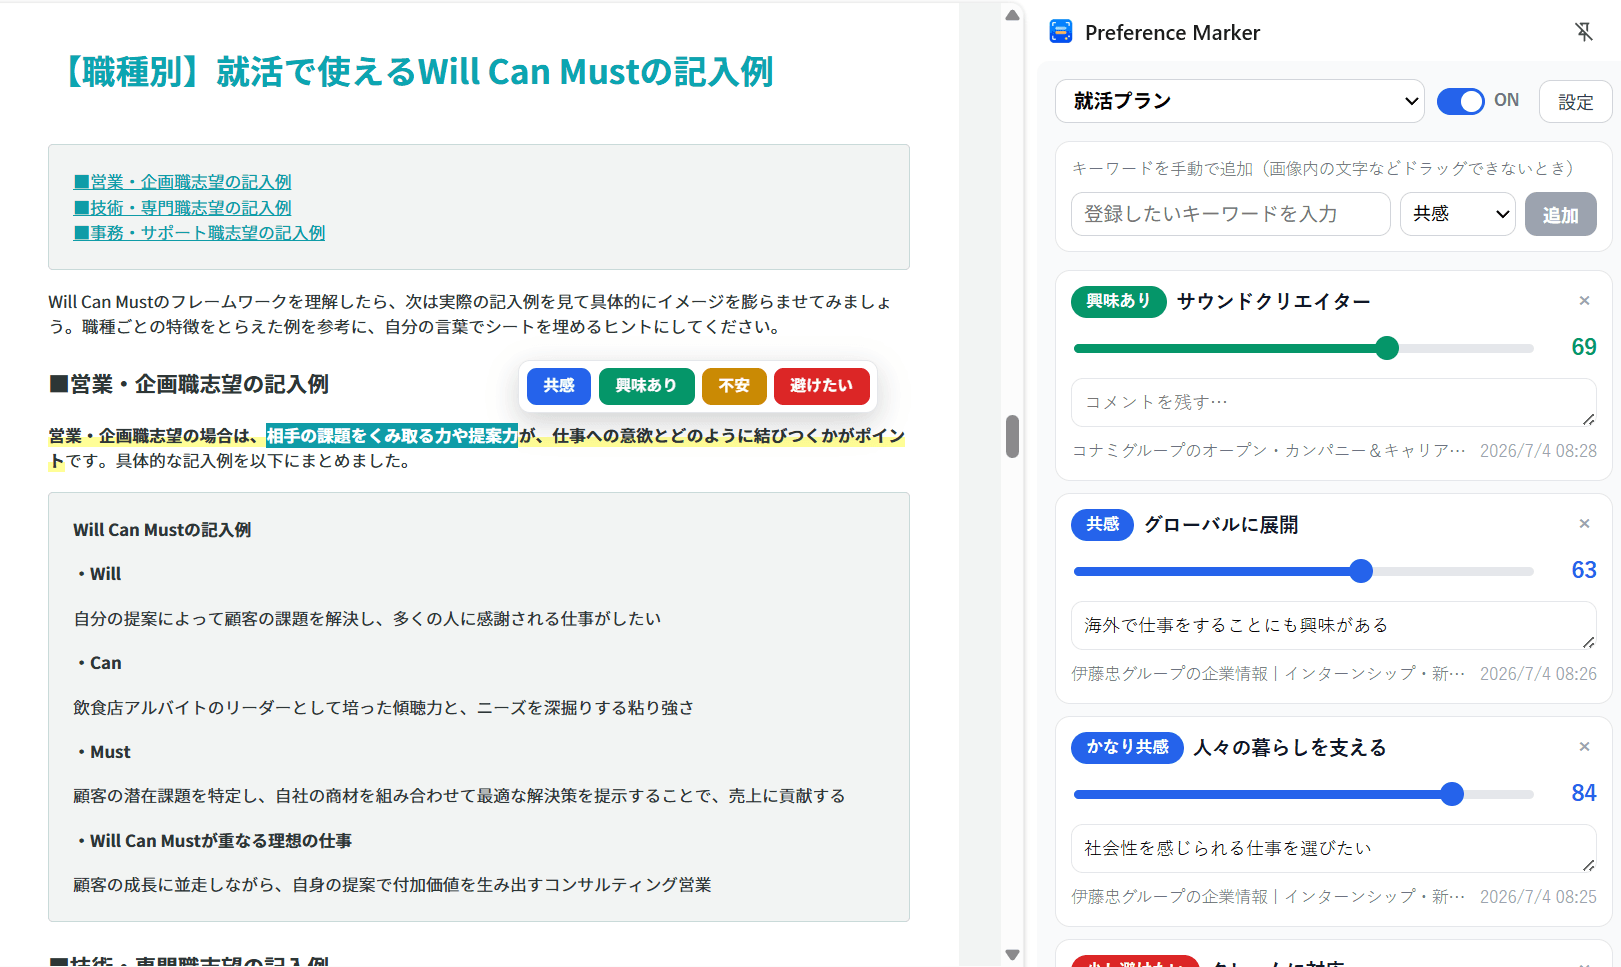Screen dimensions: 1621x967
Task: Click the page scrollbar thumb
Action: (x=1012, y=436)
